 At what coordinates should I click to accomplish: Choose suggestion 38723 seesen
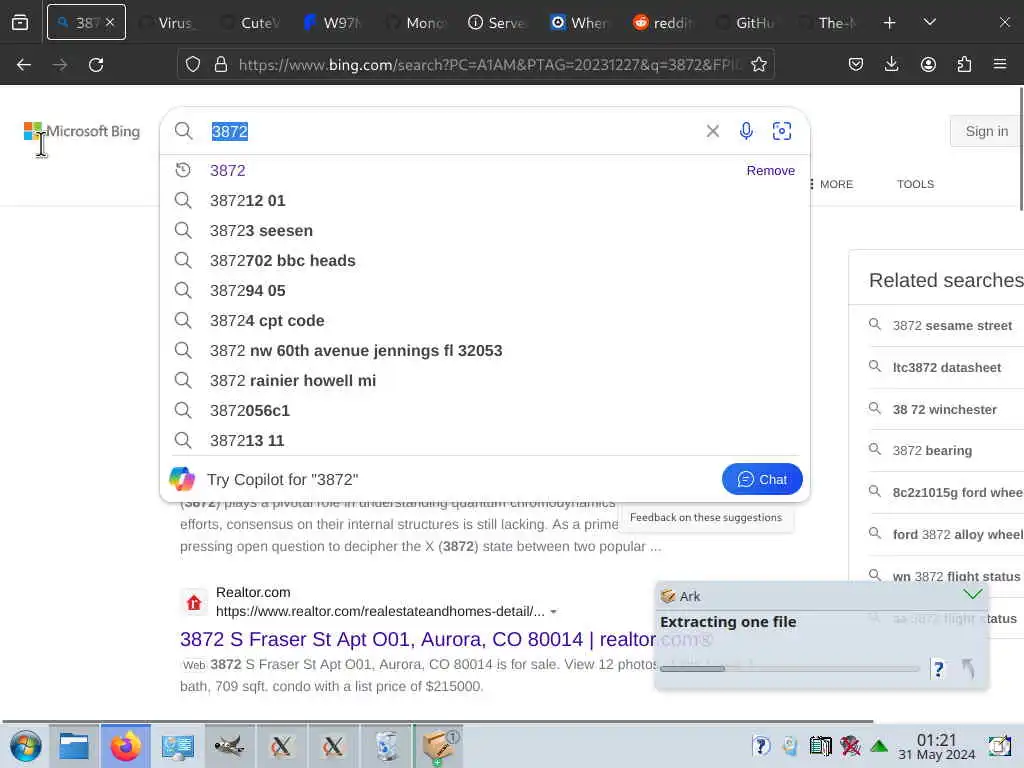point(485,231)
